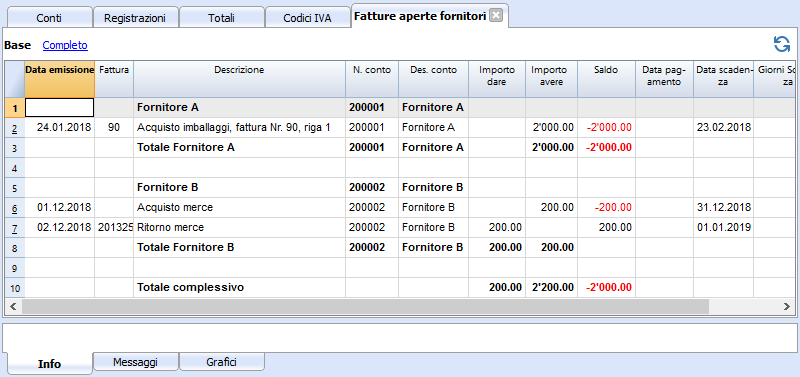Open the Totali tab
Viewport: 800px width, 377px height.
tap(221, 18)
